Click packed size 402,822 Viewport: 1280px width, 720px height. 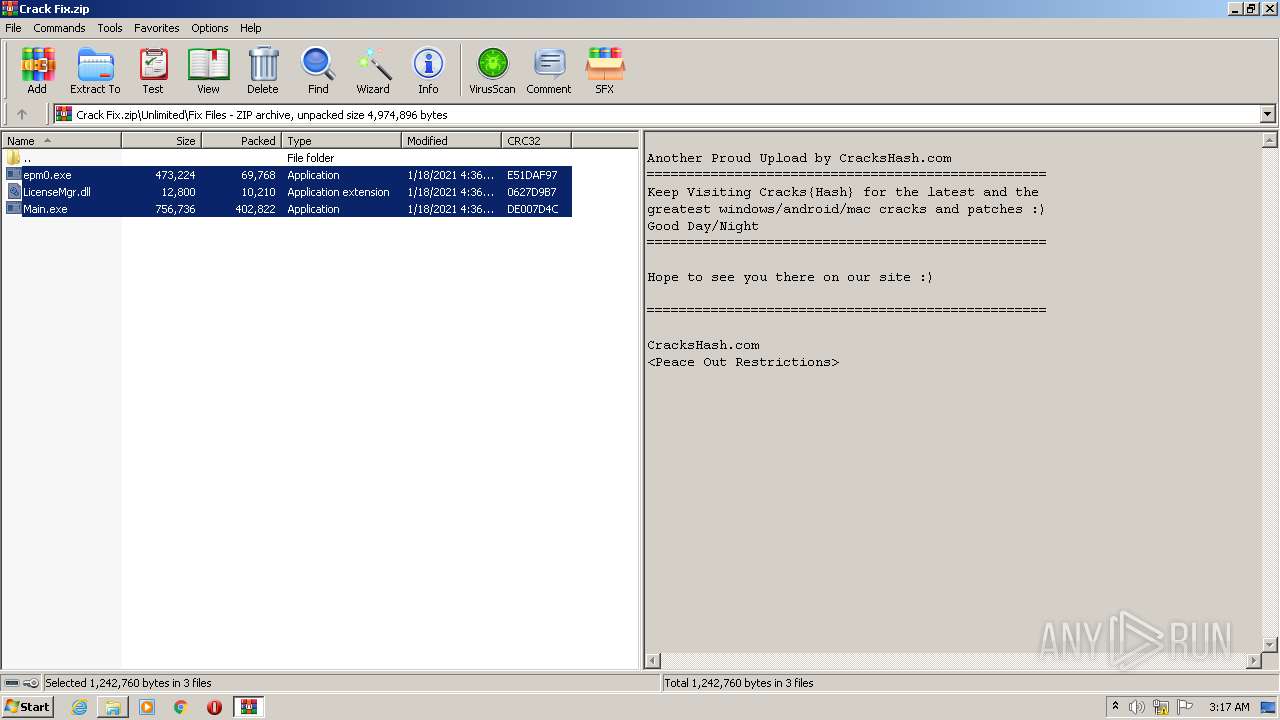point(255,209)
